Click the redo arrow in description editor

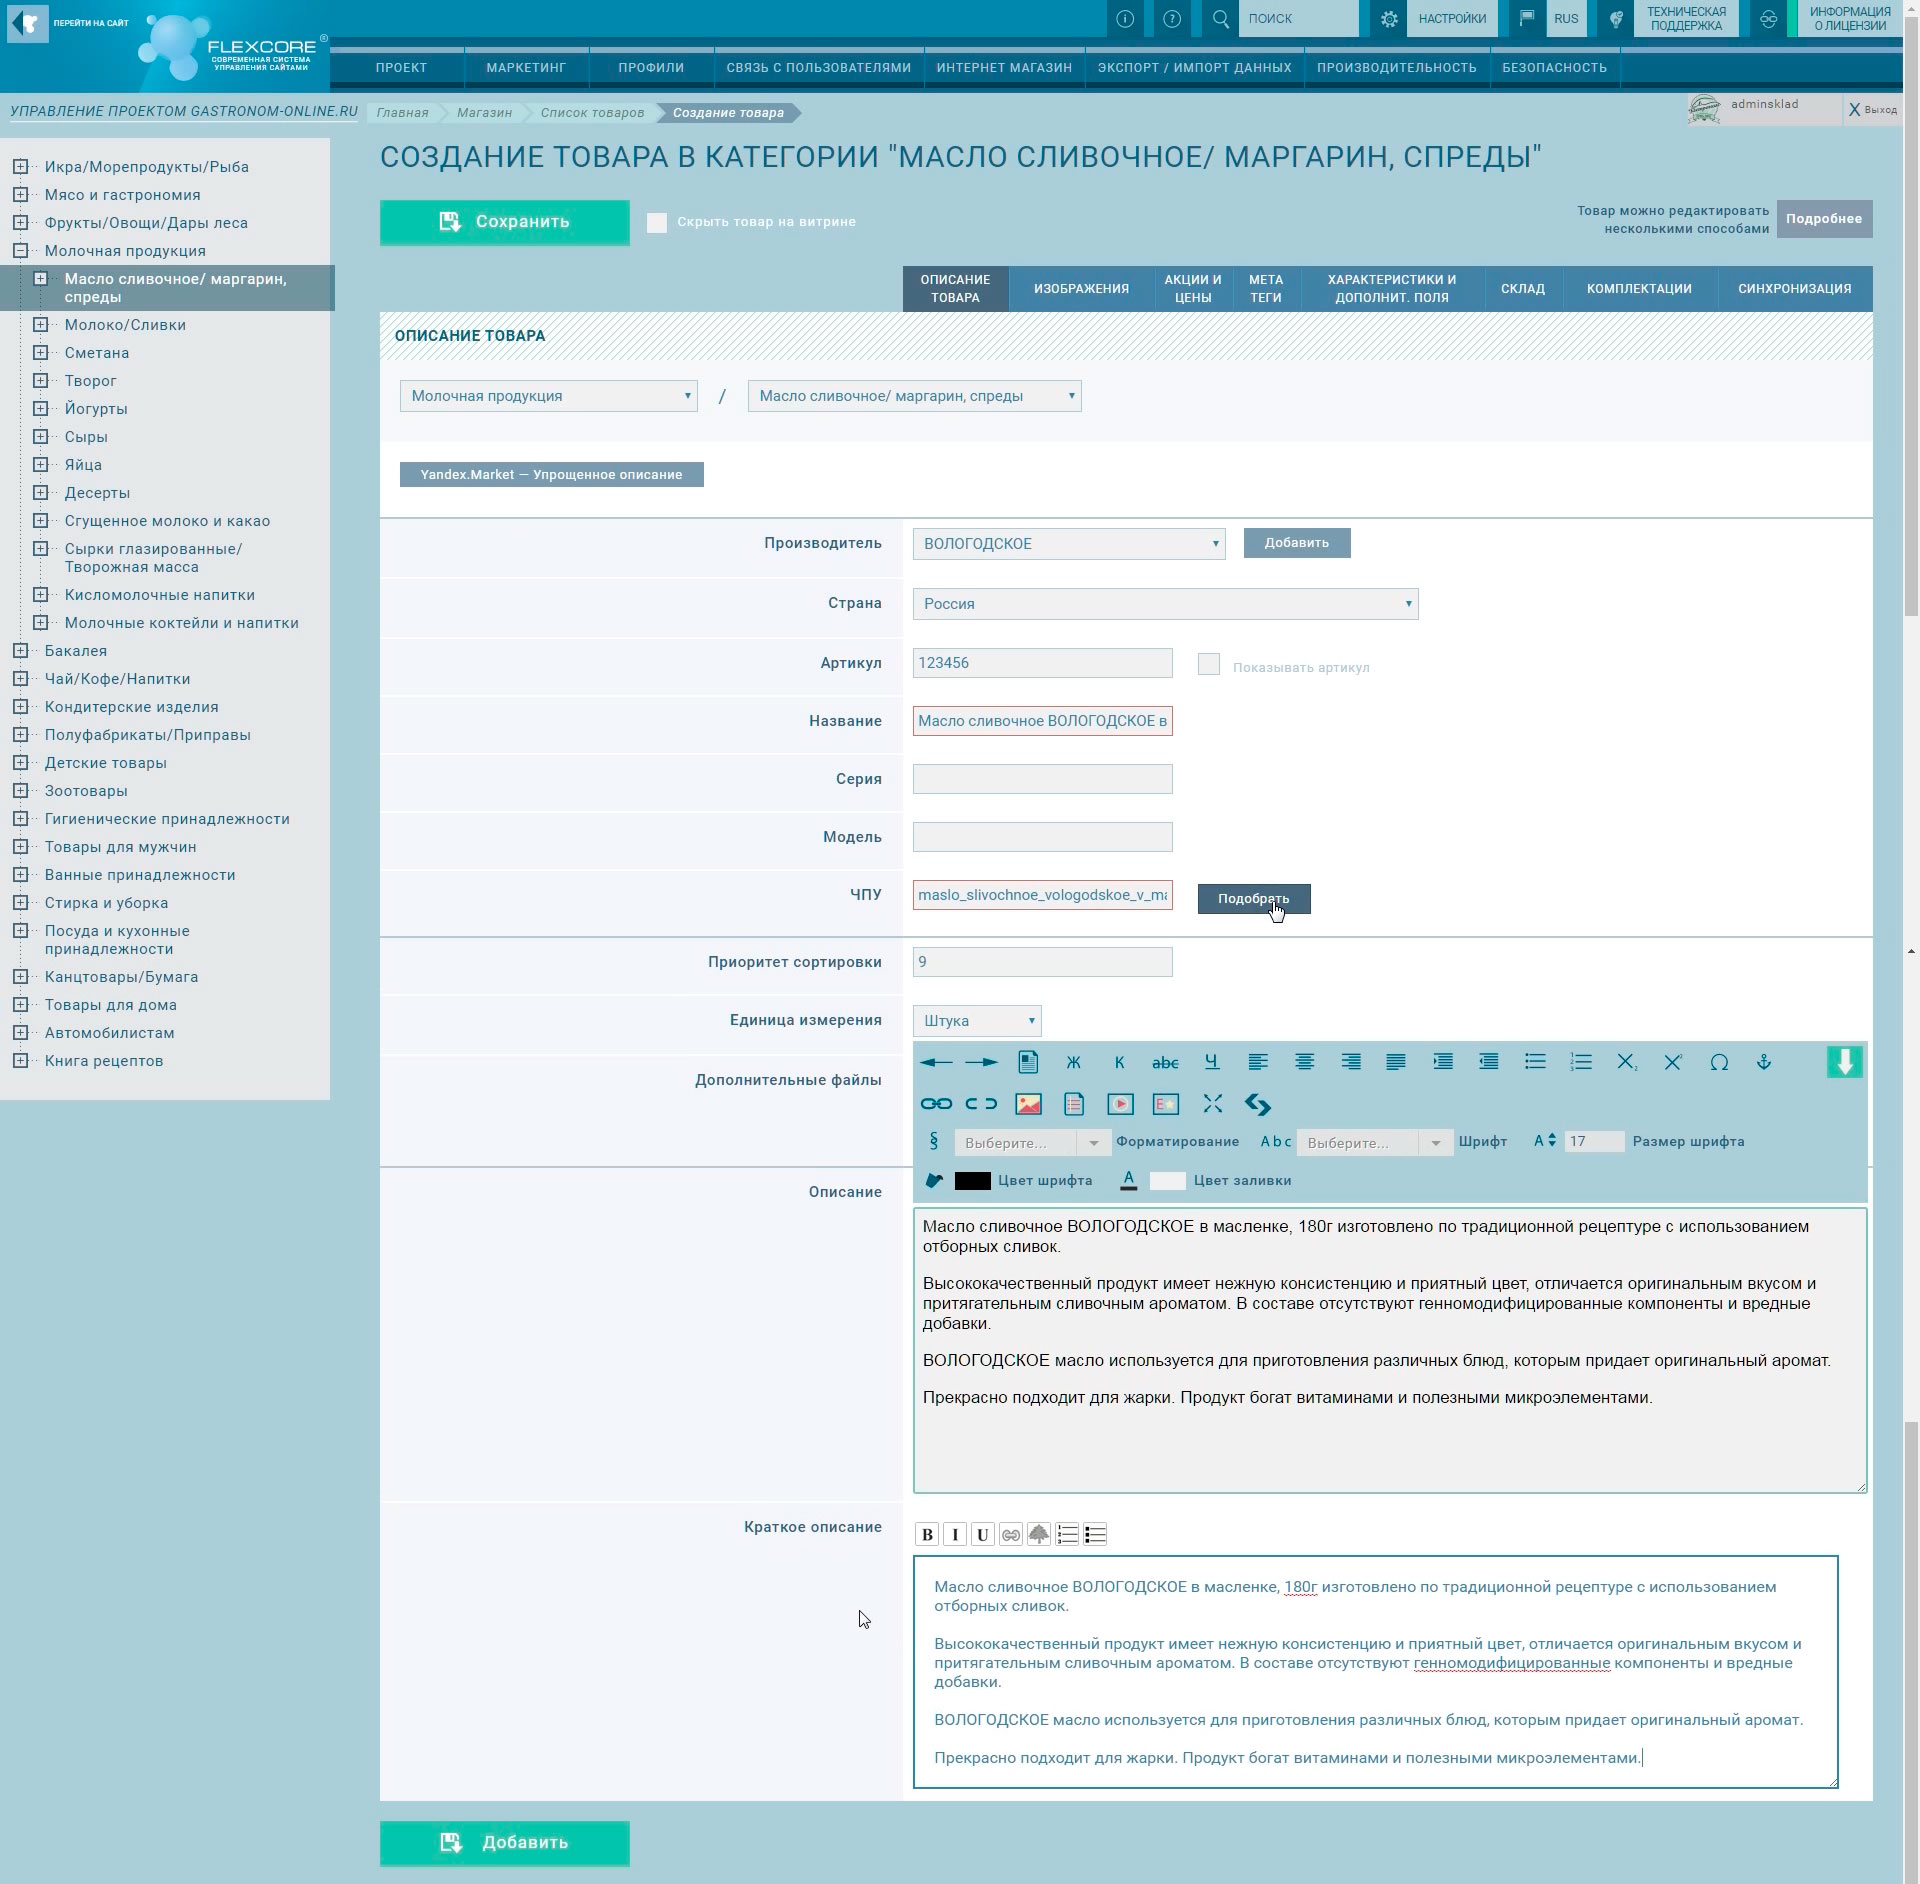click(982, 1062)
